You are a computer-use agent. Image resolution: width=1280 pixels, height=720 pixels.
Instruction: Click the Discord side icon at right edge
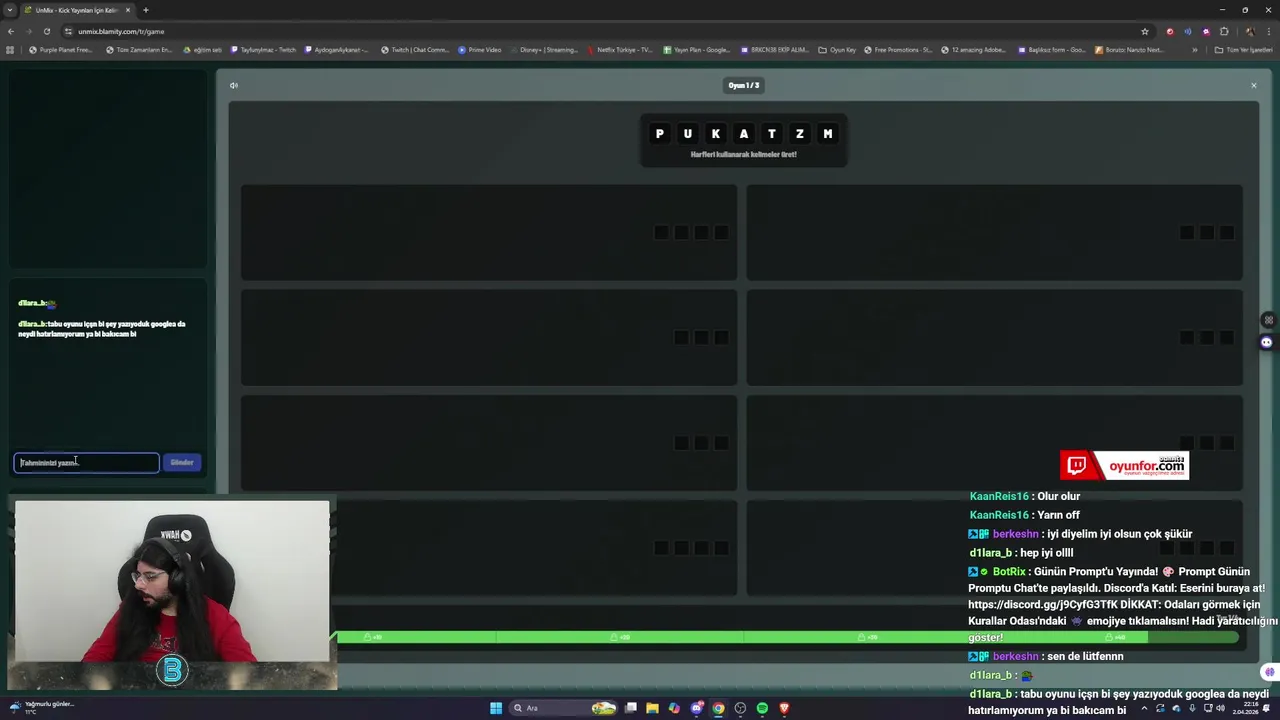[1266, 342]
